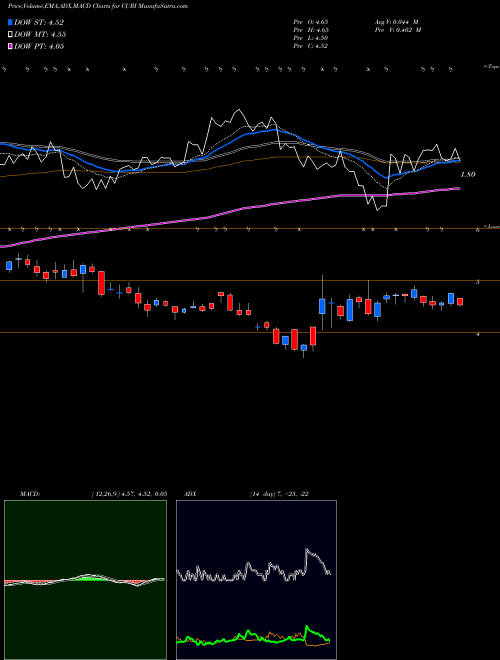500x660 pixels.
Task: Click the ADX parameters '(14 day) 7, +25, -22'
Action: 280,494
